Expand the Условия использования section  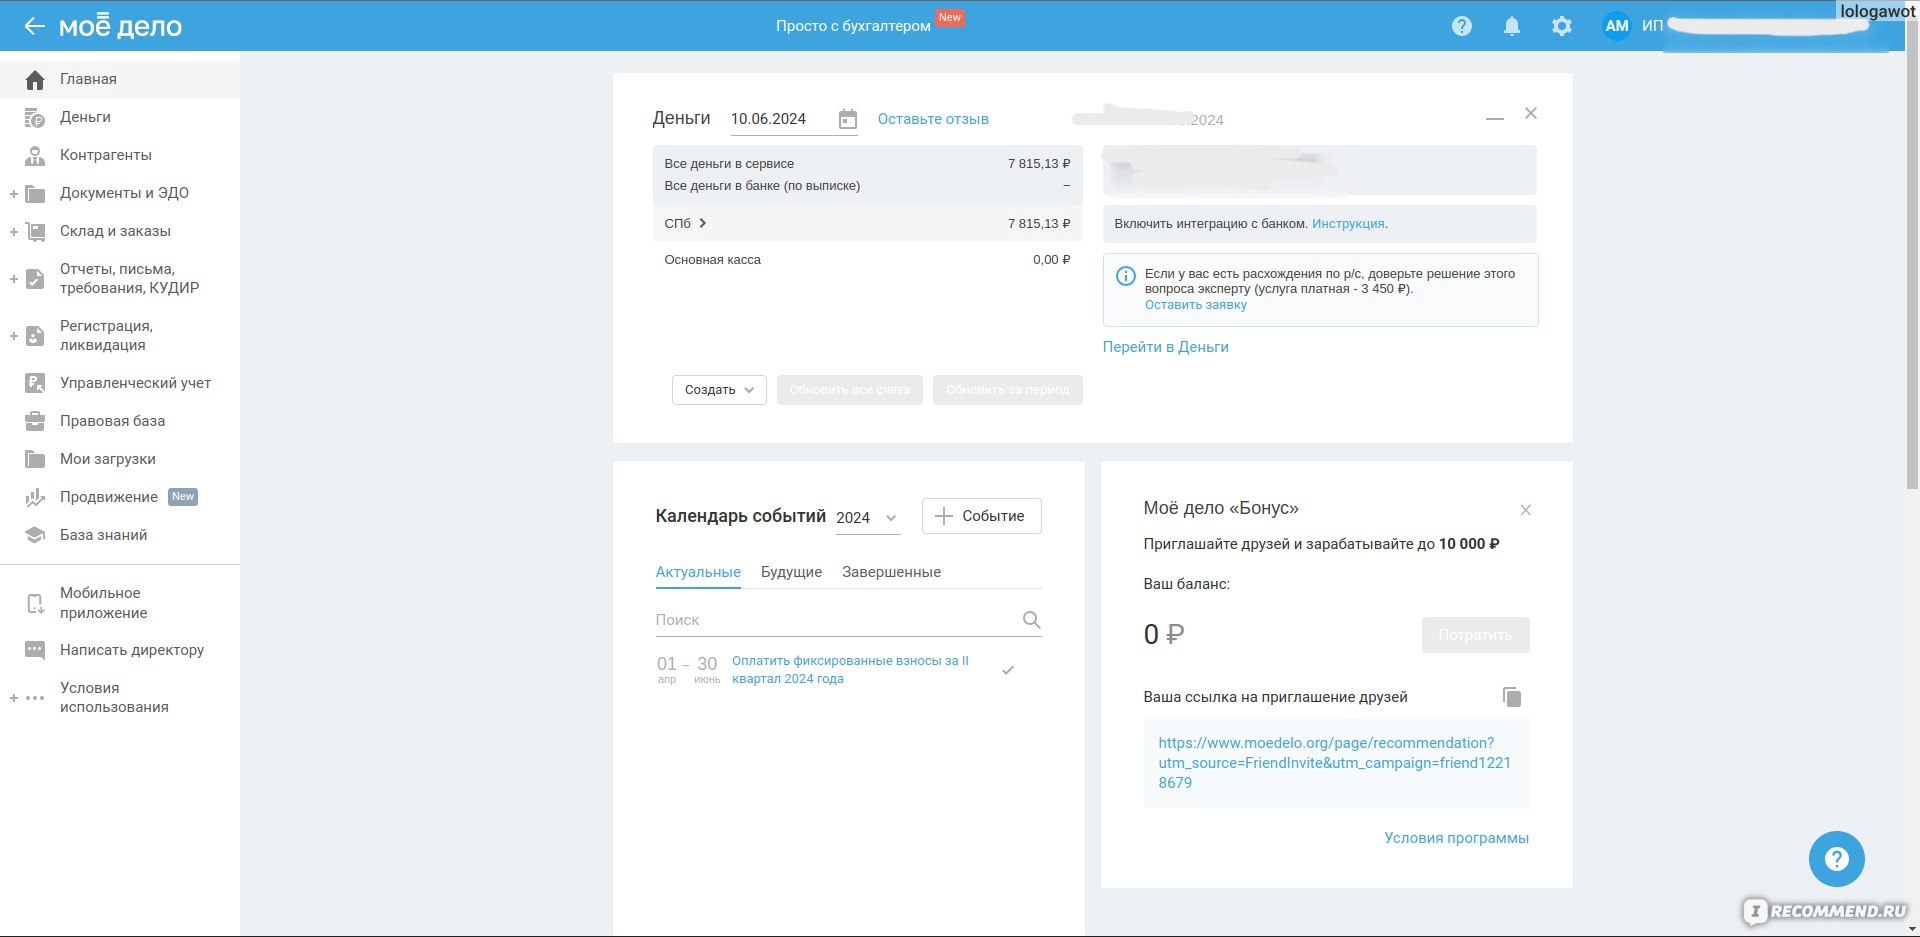coord(14,698)
